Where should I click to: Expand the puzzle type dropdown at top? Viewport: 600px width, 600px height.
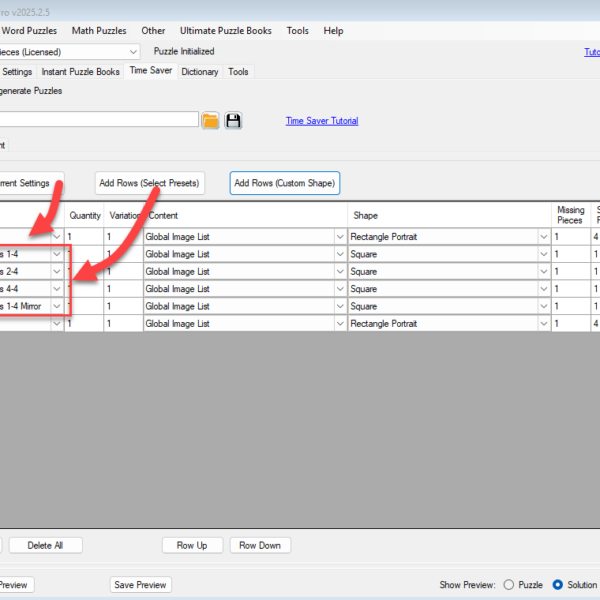click(x=134, y=51)
